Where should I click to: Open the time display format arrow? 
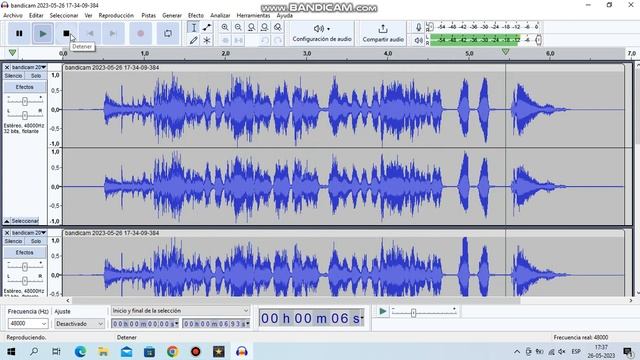click(x=362, y=318)
